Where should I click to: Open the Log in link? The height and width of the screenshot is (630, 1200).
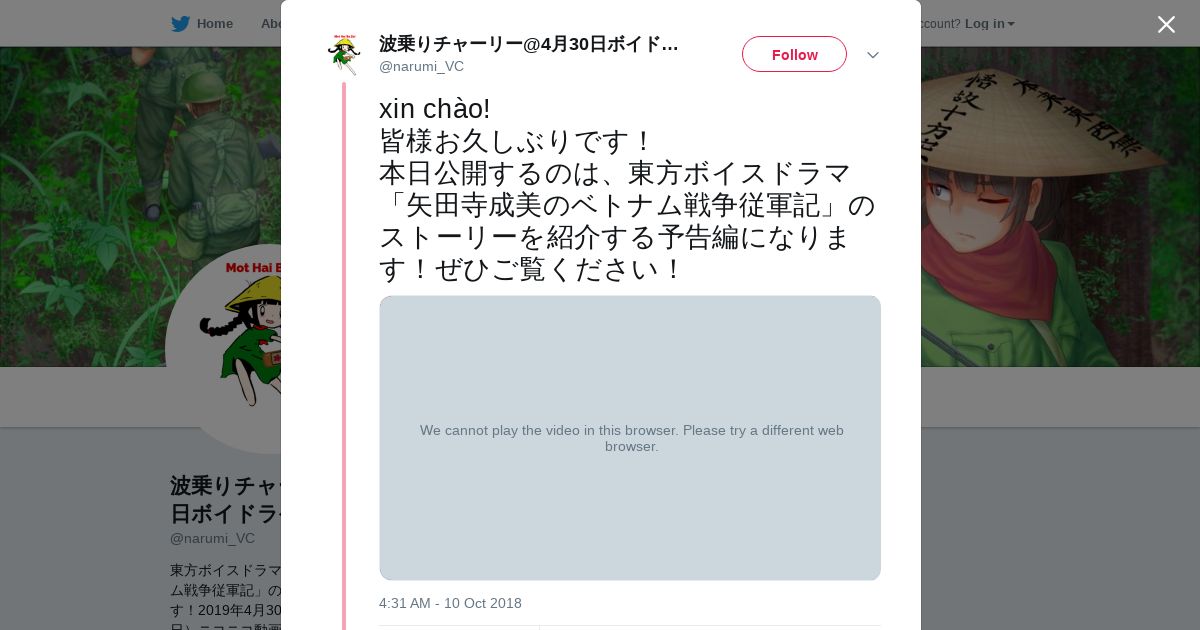[984, 24]
